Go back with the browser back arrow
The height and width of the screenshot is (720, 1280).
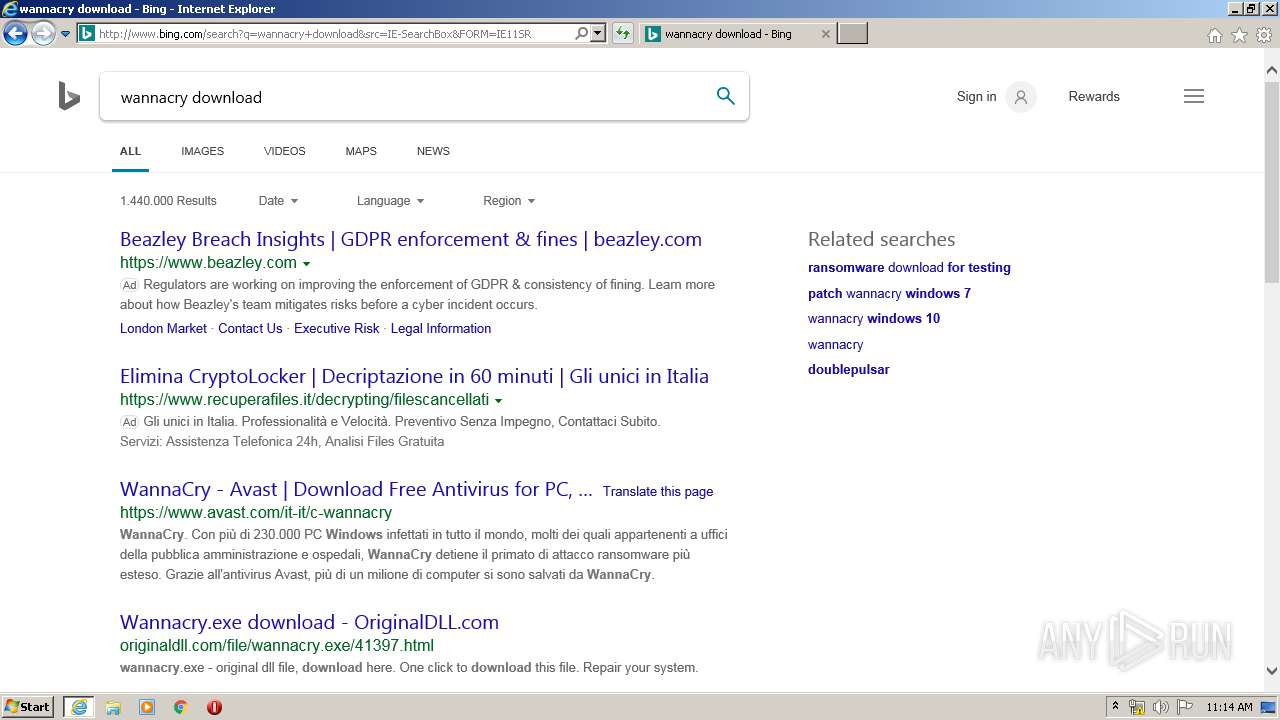15,33
